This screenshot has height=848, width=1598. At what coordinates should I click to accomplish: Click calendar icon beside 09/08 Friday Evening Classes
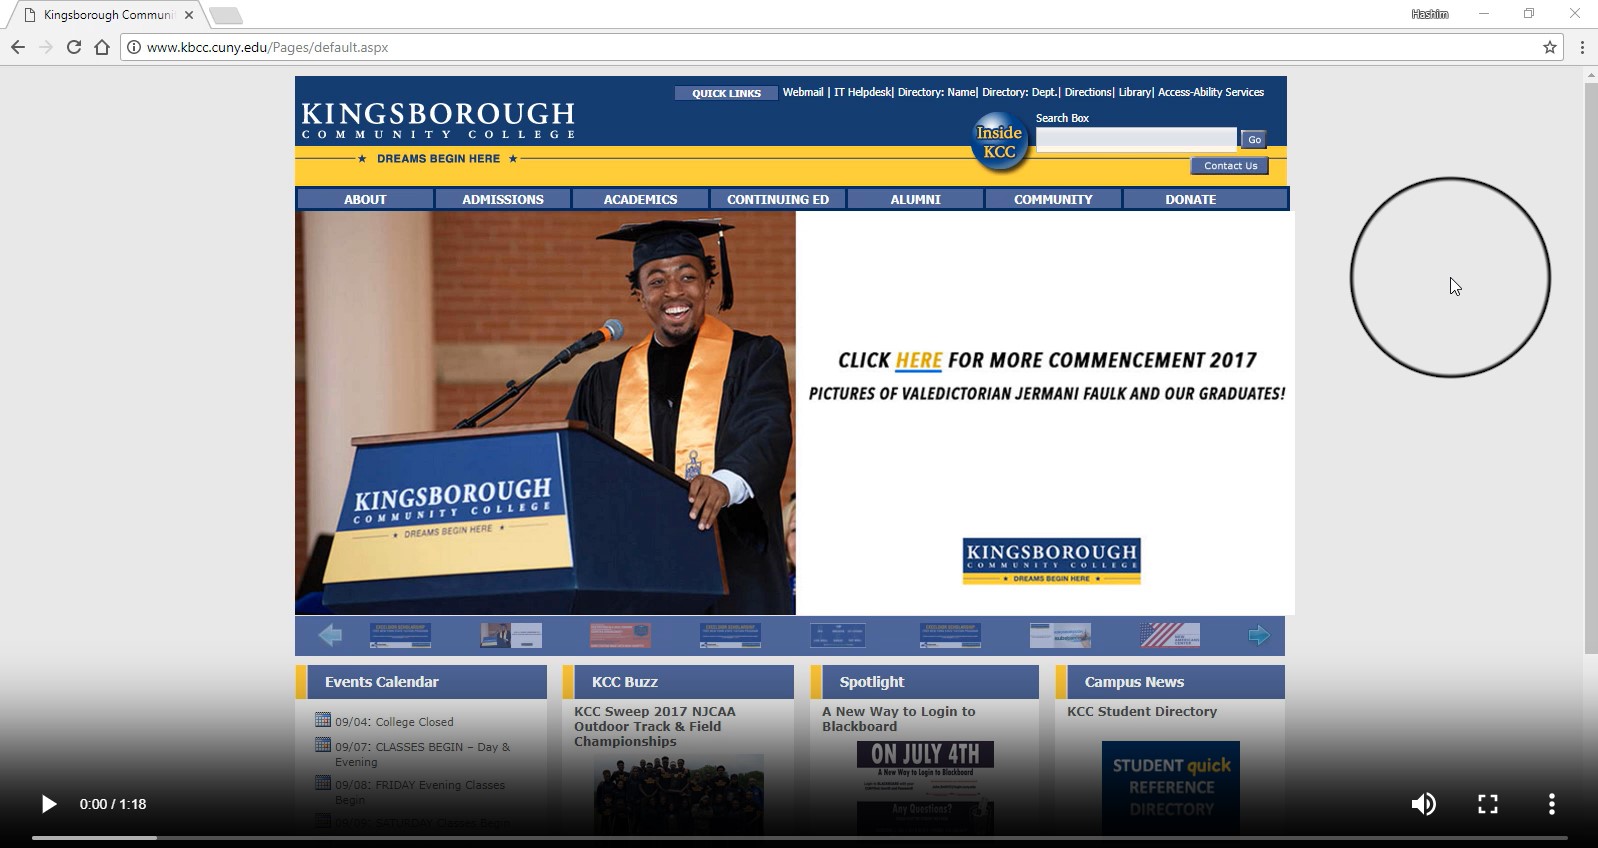point(322,782)
